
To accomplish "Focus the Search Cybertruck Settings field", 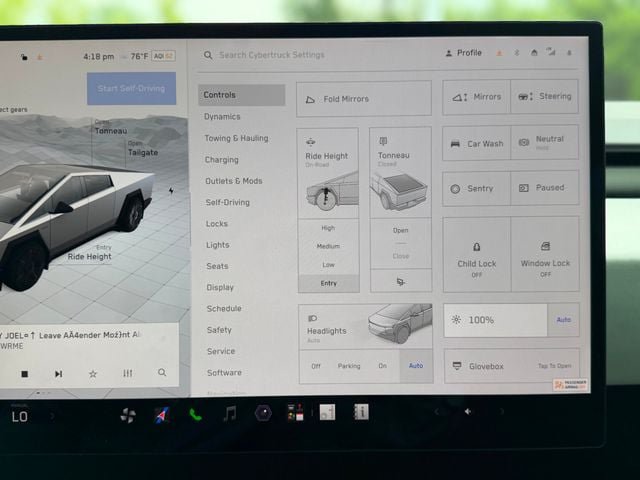I will 271,55.
